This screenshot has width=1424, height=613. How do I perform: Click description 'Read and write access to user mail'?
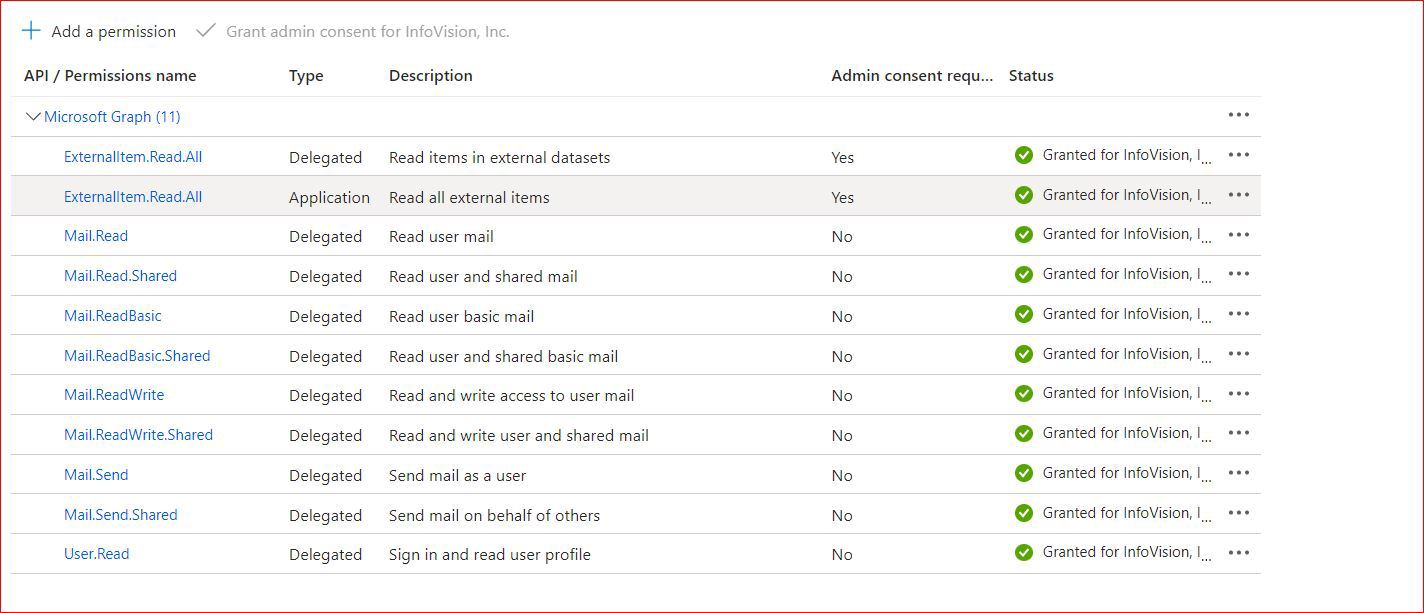(511, 396)
